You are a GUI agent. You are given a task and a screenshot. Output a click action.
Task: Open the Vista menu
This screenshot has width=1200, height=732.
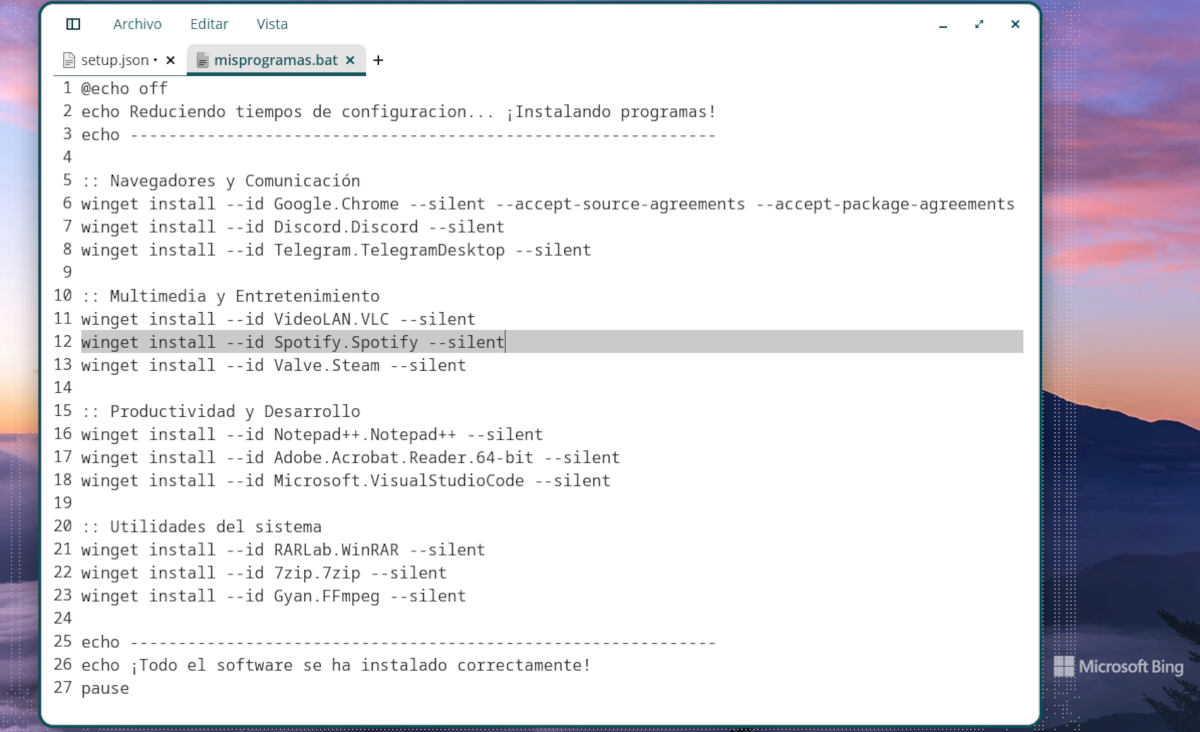pyautogui.click(x=272, y=24)
